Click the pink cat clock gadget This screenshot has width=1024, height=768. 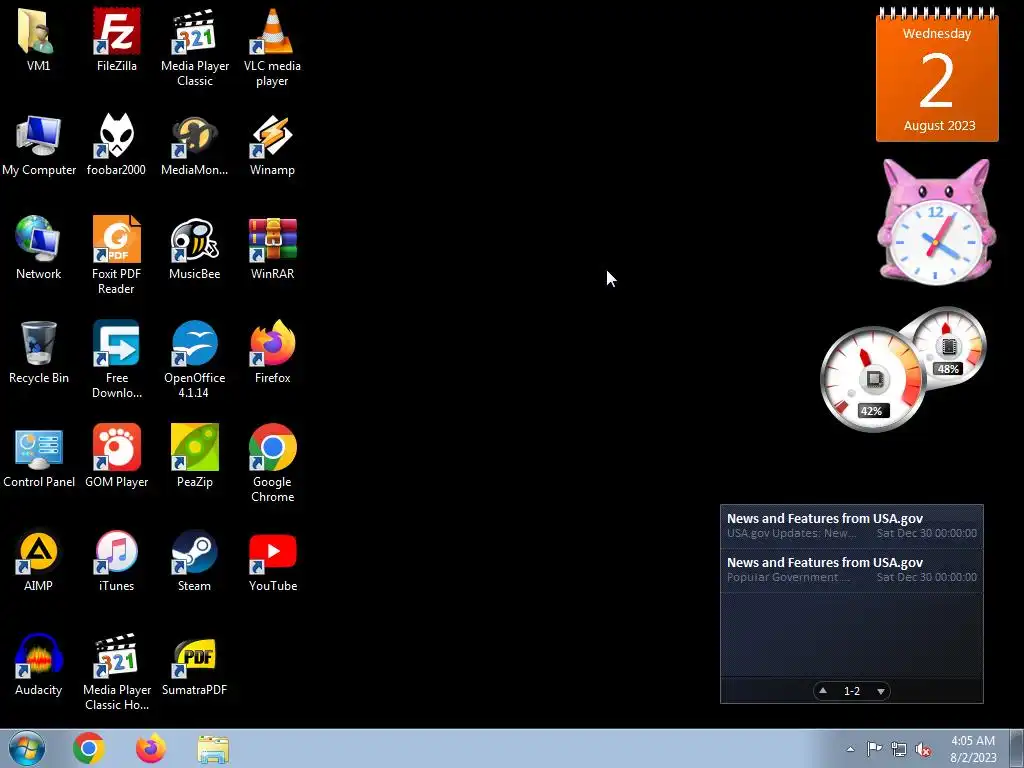click(x=936, y=222)
